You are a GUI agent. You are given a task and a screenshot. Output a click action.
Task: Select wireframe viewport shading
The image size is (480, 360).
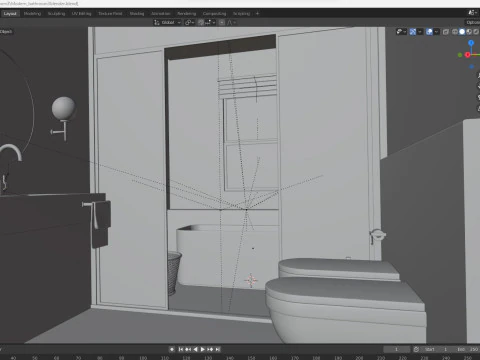455,32
